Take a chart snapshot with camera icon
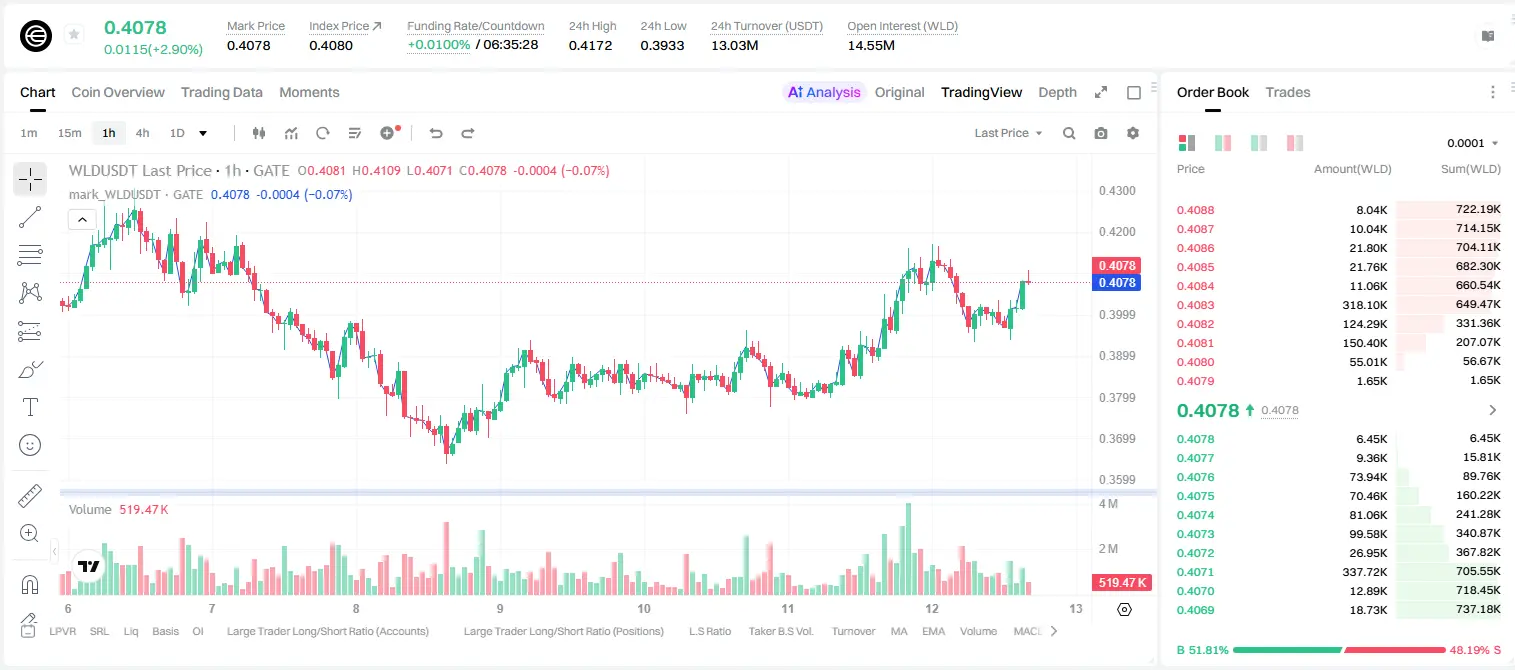Screen dimensions: 1515x670 pyautogui.click(x=1101, y=133)
